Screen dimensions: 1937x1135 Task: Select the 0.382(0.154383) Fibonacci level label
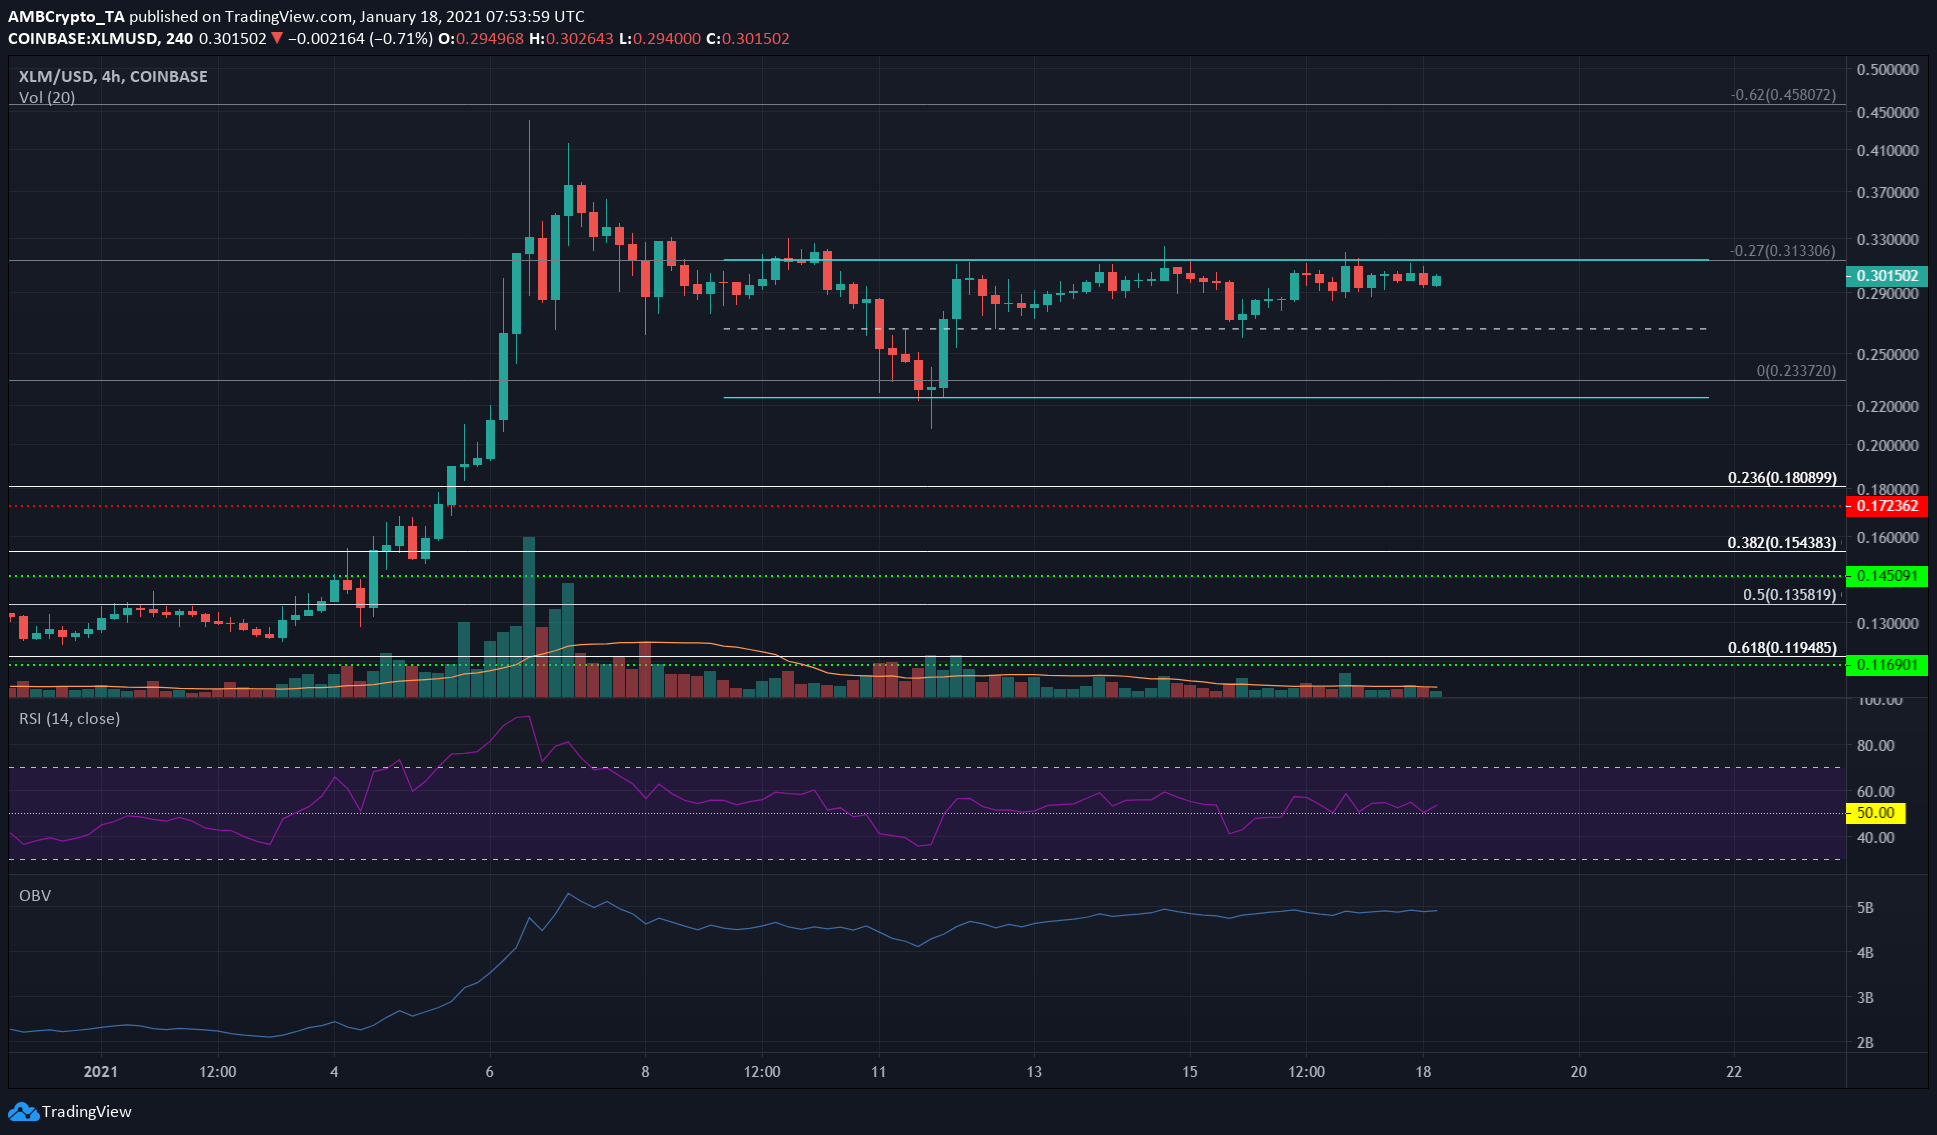(x=1782, y=543)
